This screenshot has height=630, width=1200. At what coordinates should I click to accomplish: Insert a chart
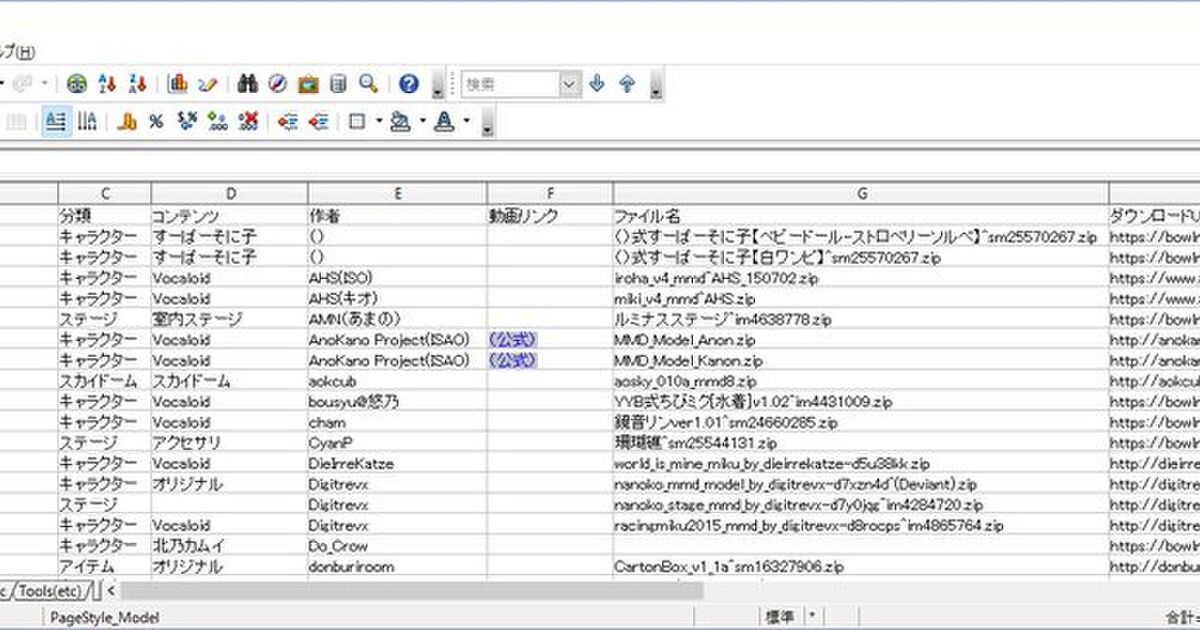178,84
